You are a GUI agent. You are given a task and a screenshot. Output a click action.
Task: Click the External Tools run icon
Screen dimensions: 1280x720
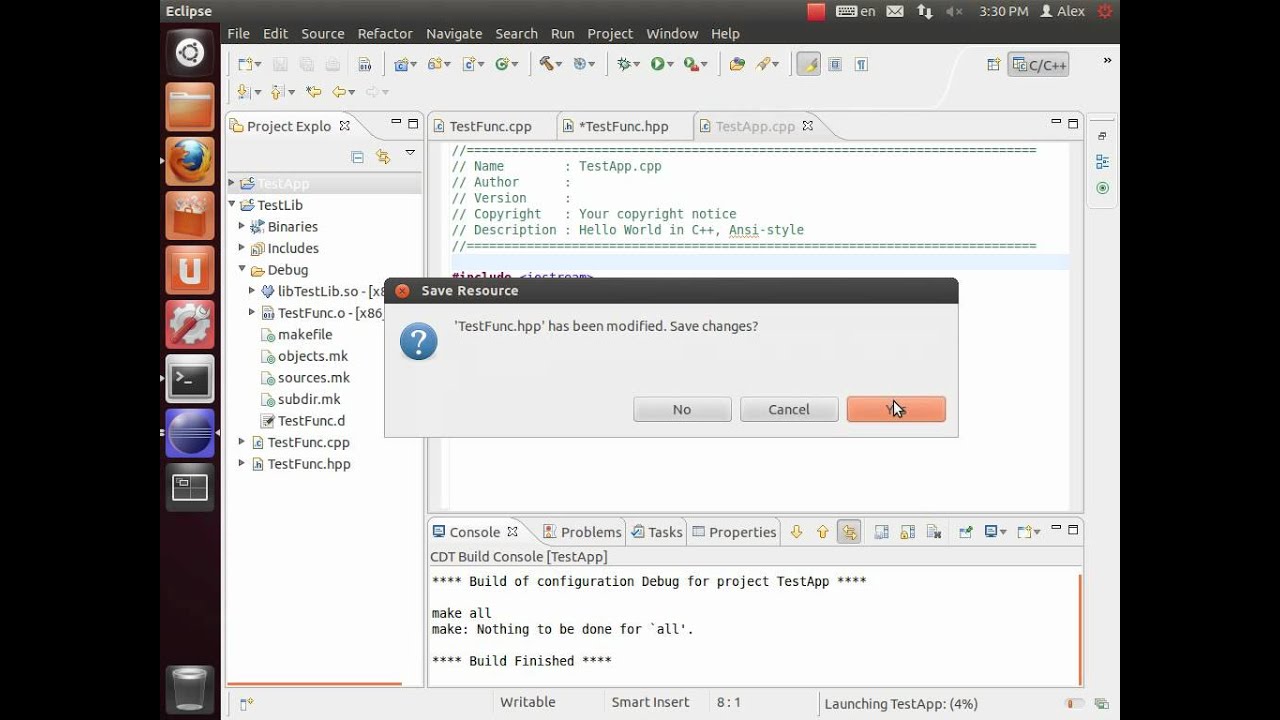(691, 64)
